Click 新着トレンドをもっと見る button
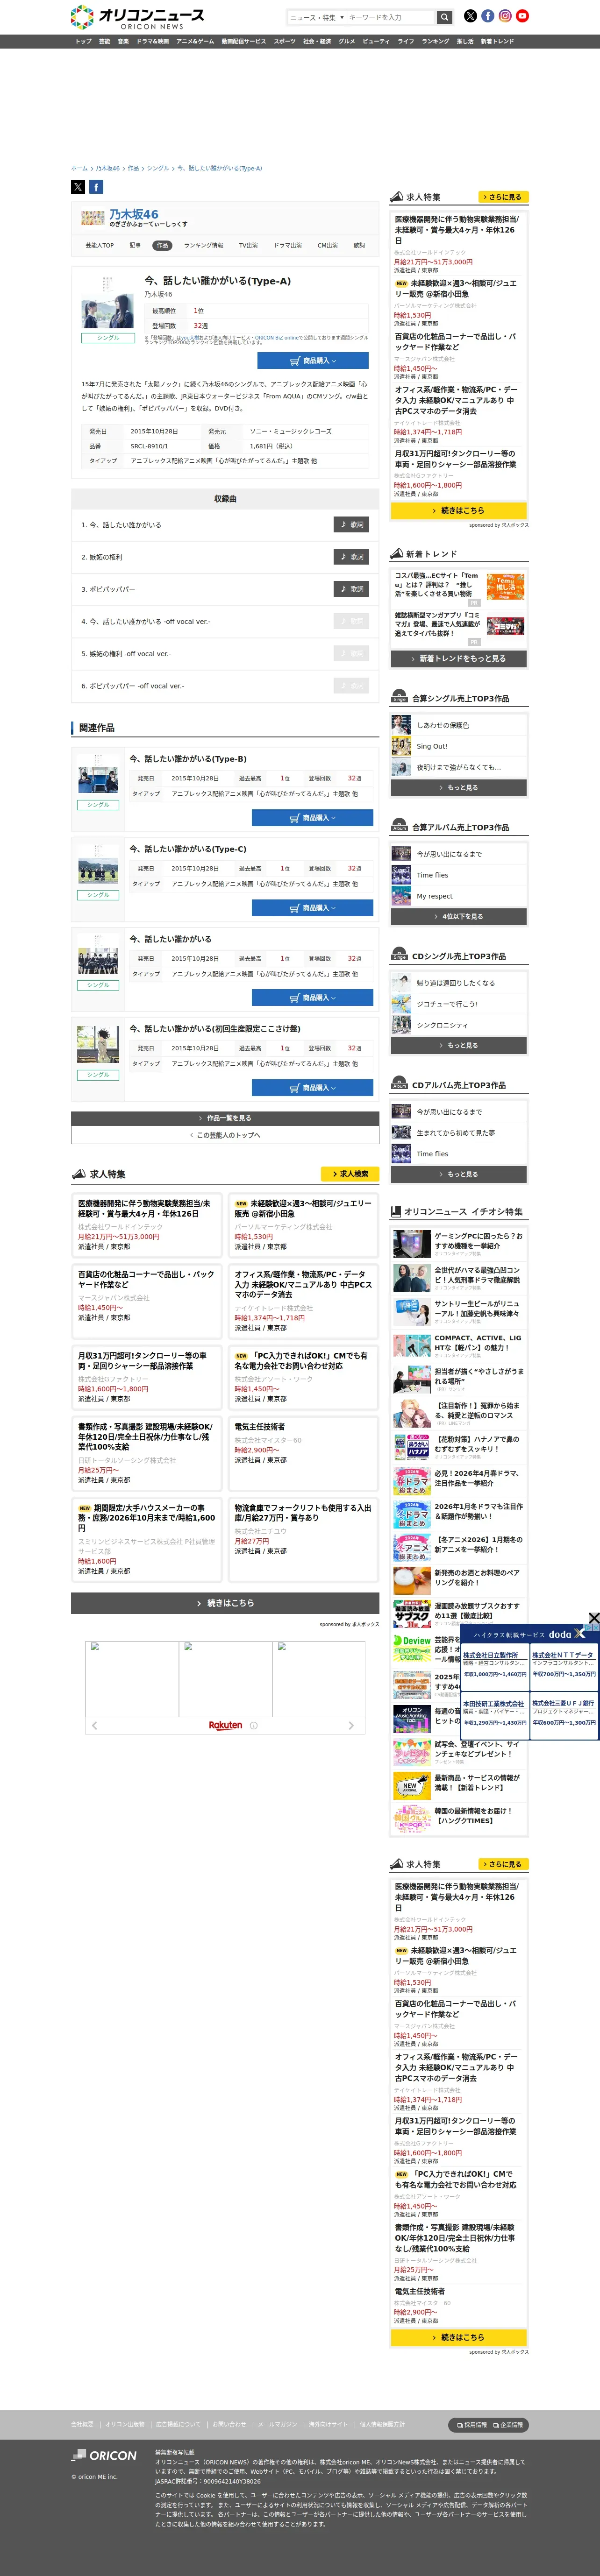 click(459, 659)
